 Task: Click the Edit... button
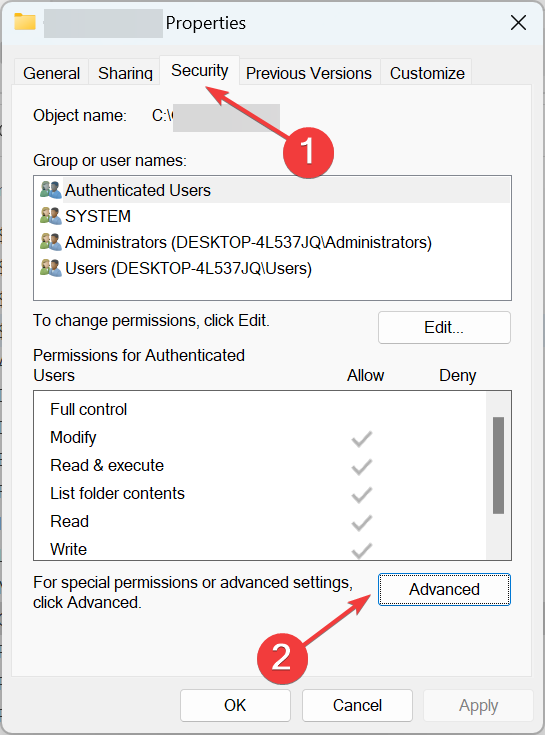click(444, 327)
